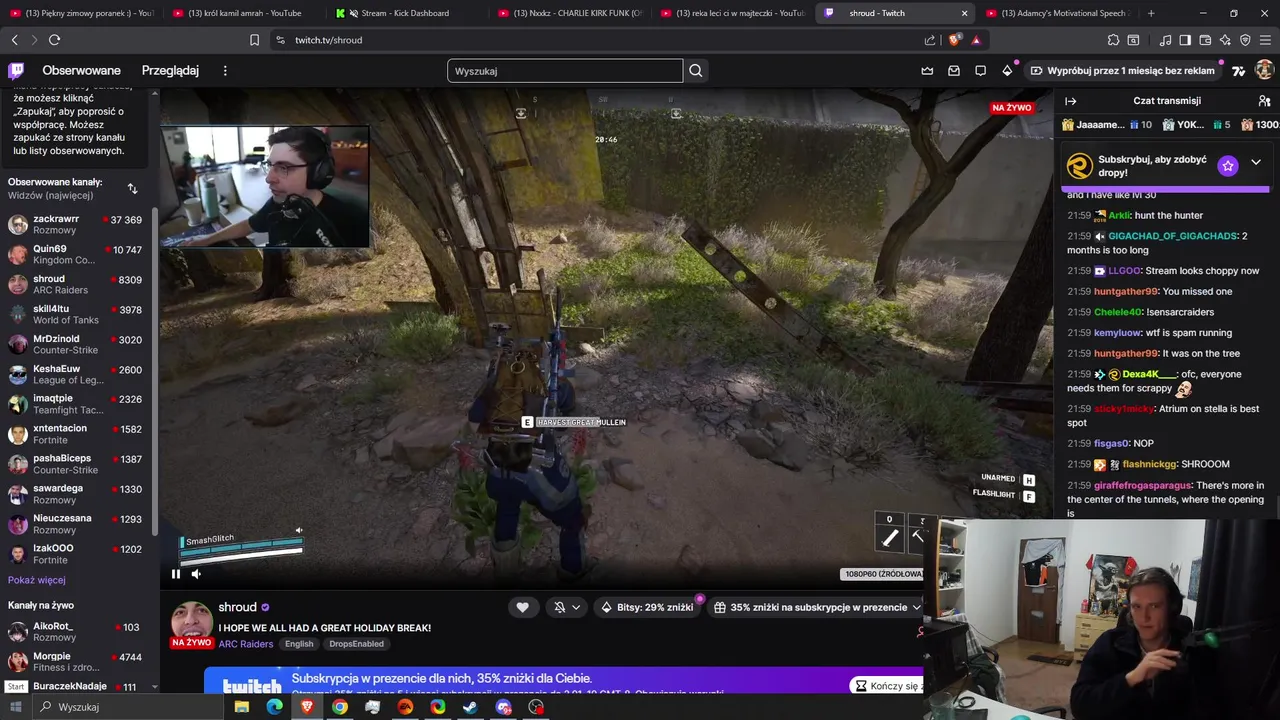Click the share page icon in address bar
Screen dimensions: 1280x720
930,40
